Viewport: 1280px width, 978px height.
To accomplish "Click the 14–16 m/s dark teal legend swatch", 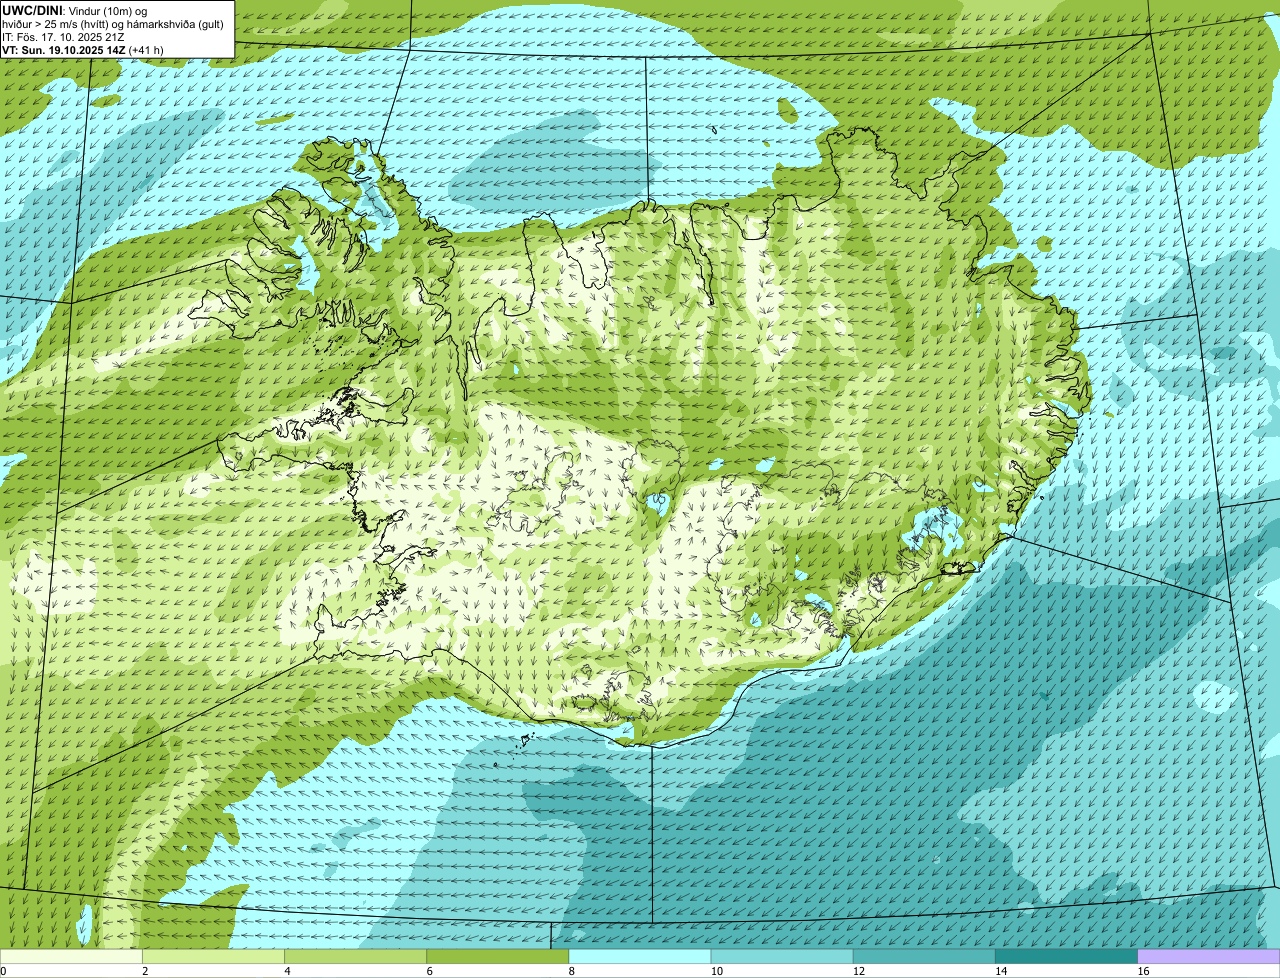I will [x=1067, y=956].
